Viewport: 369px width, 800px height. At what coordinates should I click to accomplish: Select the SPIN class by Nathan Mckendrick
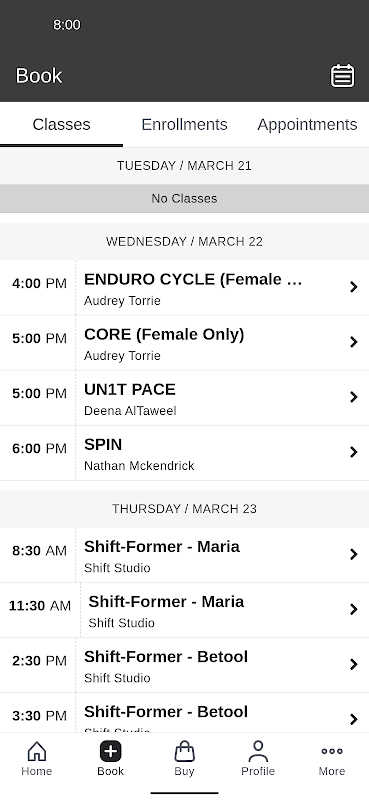[184, 453]
